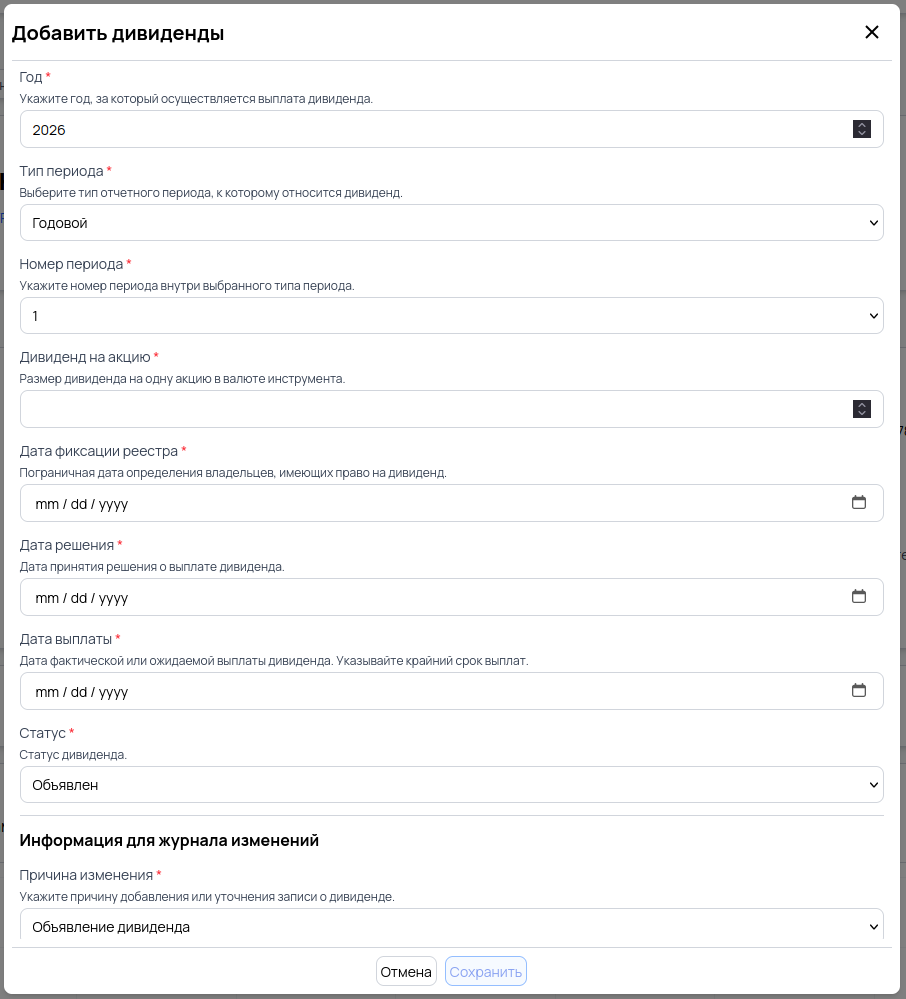Screen dimensions: 906x999
Task: Focus the Год input field with 2026
Action: [x=430, y=129]
